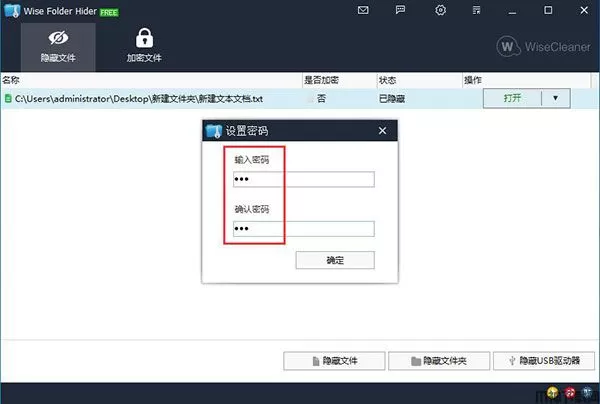Switch to the 隐藏文件 tab

click(x=58, y=47)
